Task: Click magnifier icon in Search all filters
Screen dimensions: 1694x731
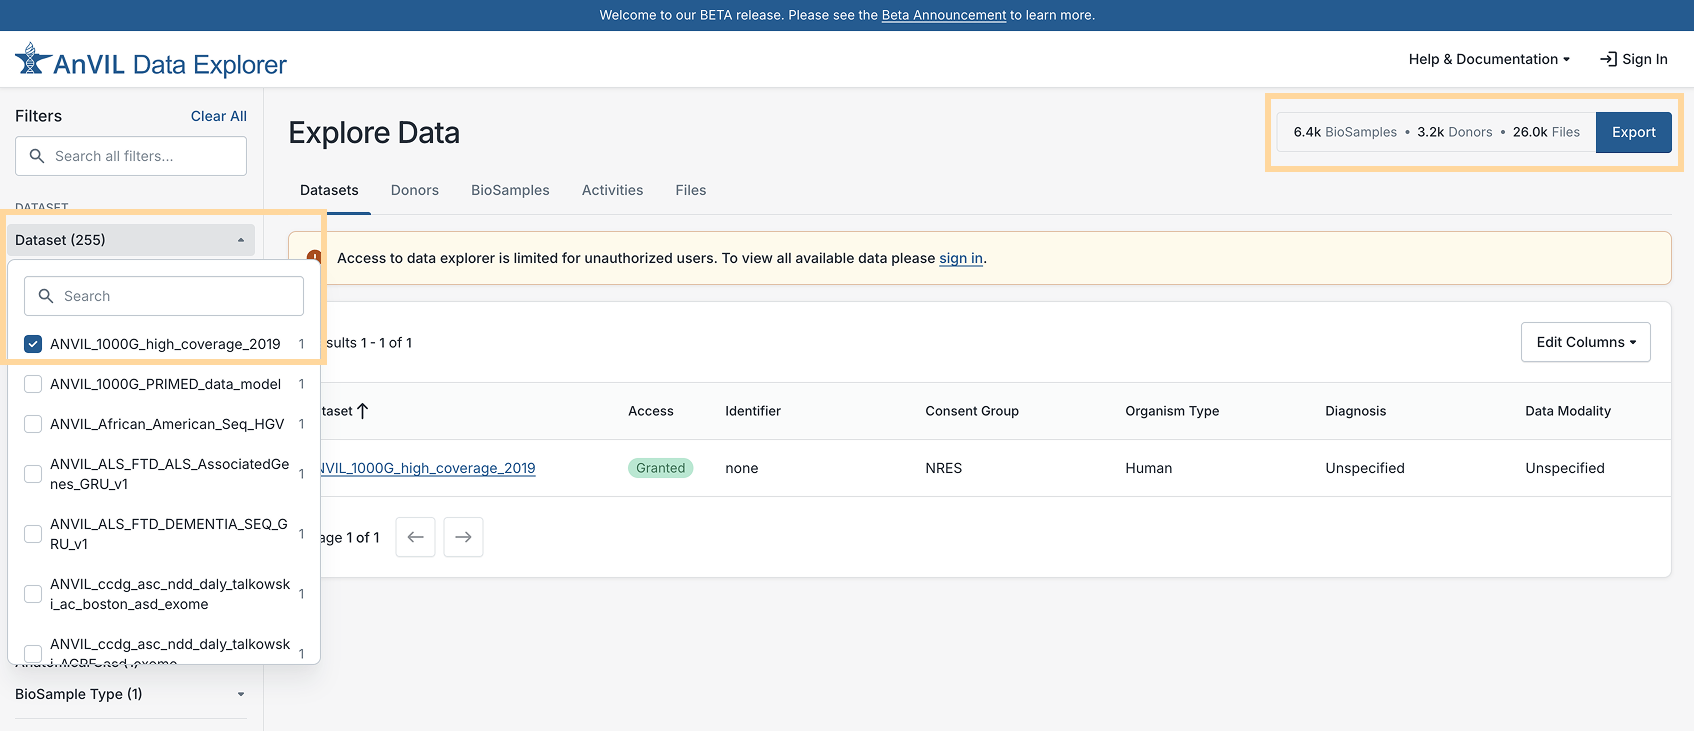Action: tap(37, 156)
